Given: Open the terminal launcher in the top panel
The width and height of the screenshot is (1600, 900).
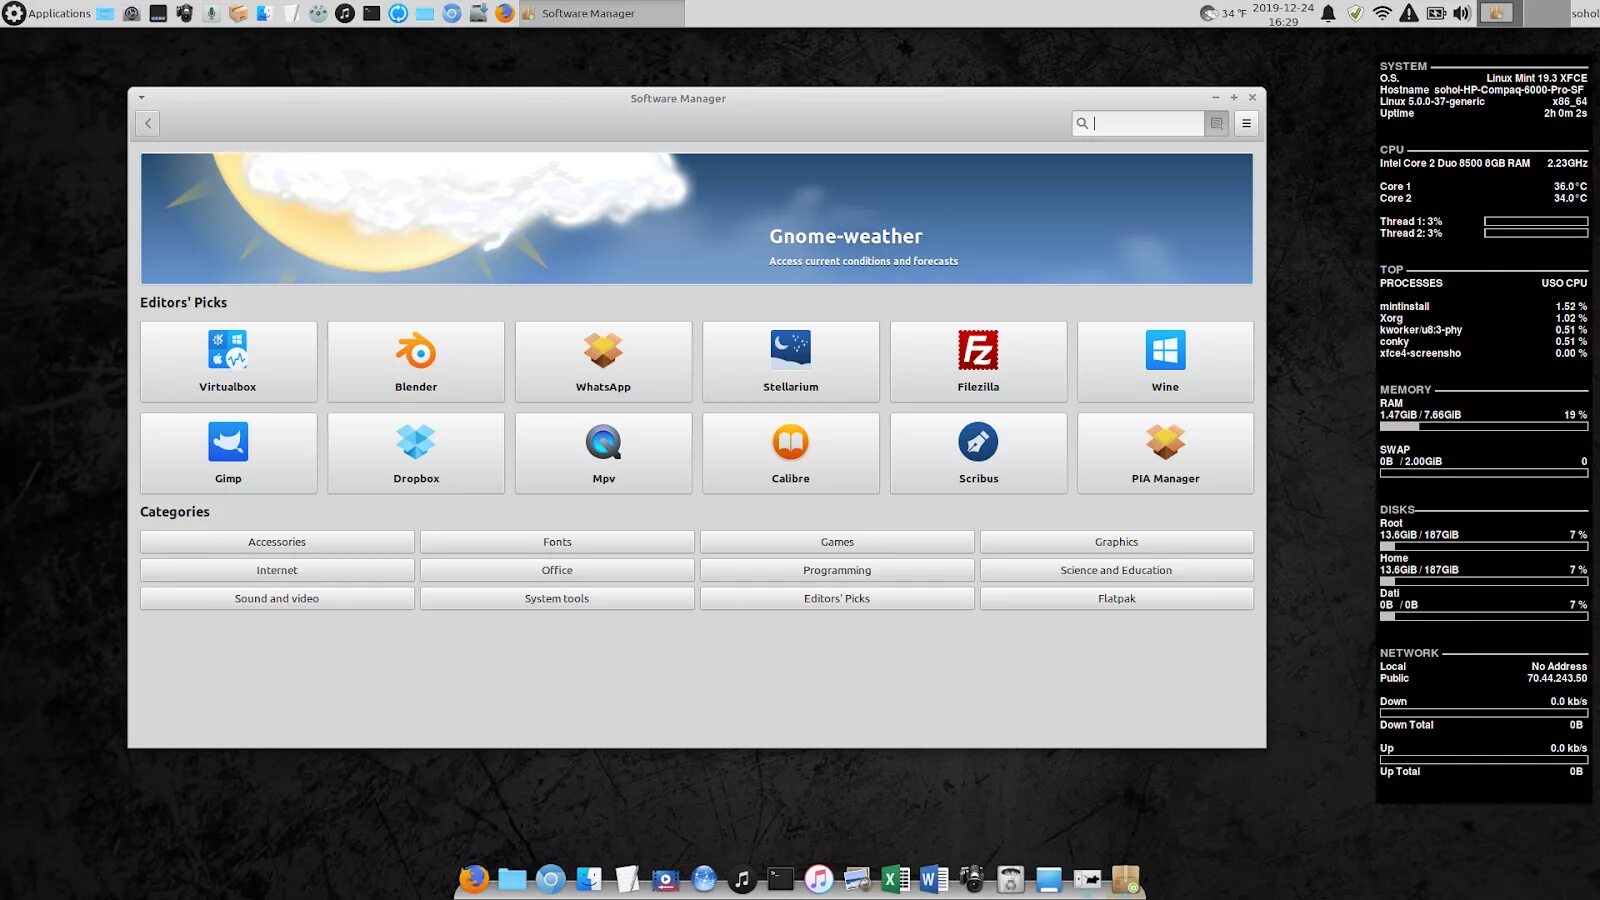Looking at the screenshot, I should pyautogui.click(x=371, y=13).
